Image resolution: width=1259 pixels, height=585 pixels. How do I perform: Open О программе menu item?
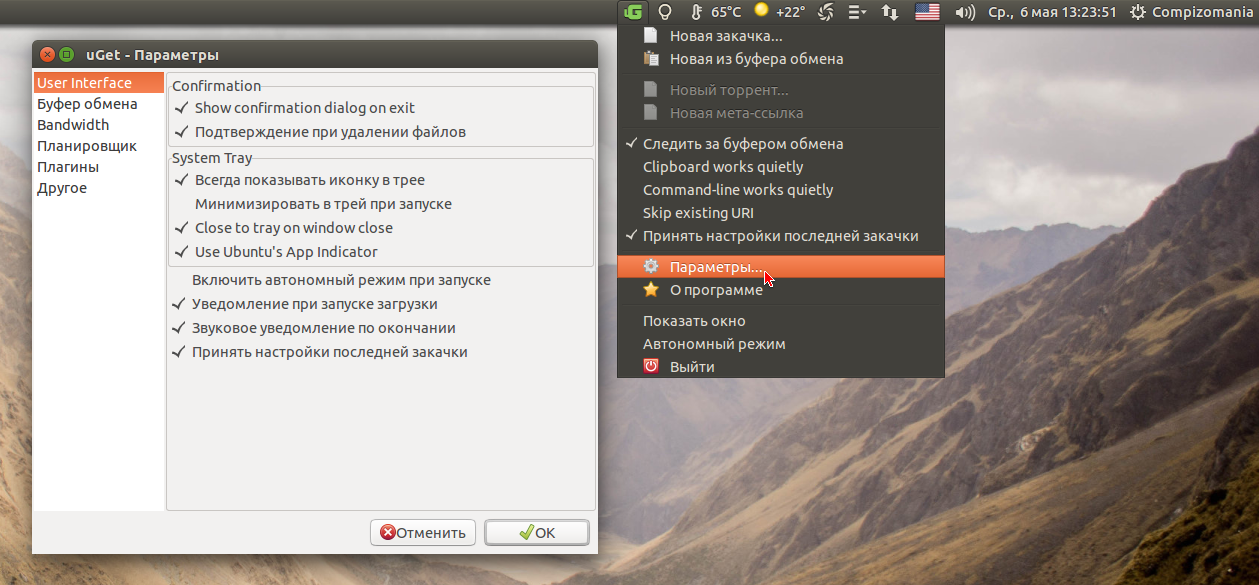781,289
